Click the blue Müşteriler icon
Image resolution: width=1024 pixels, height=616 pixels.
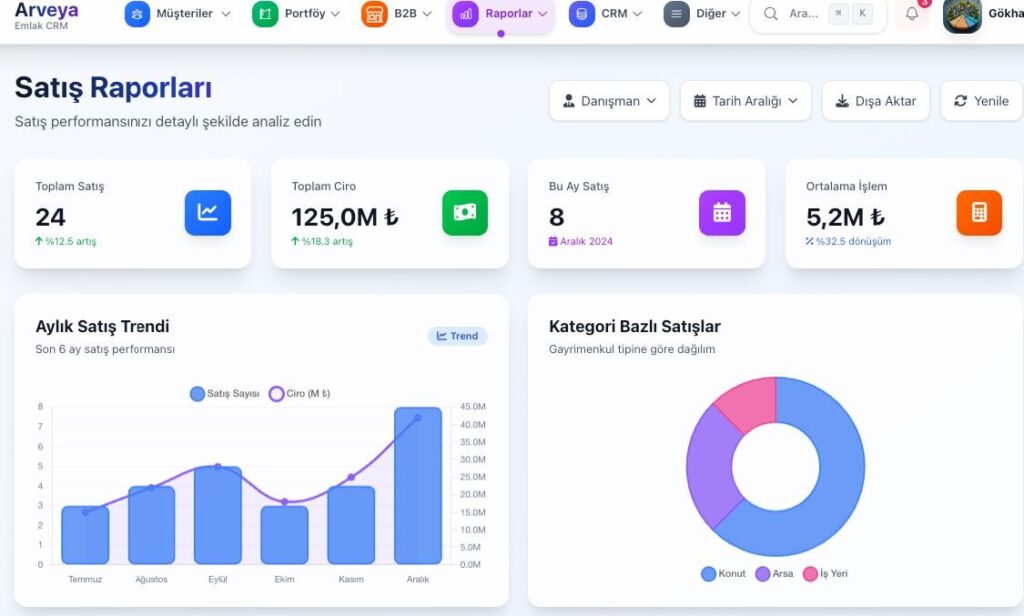pyautogui.click(x=137, y=14)
